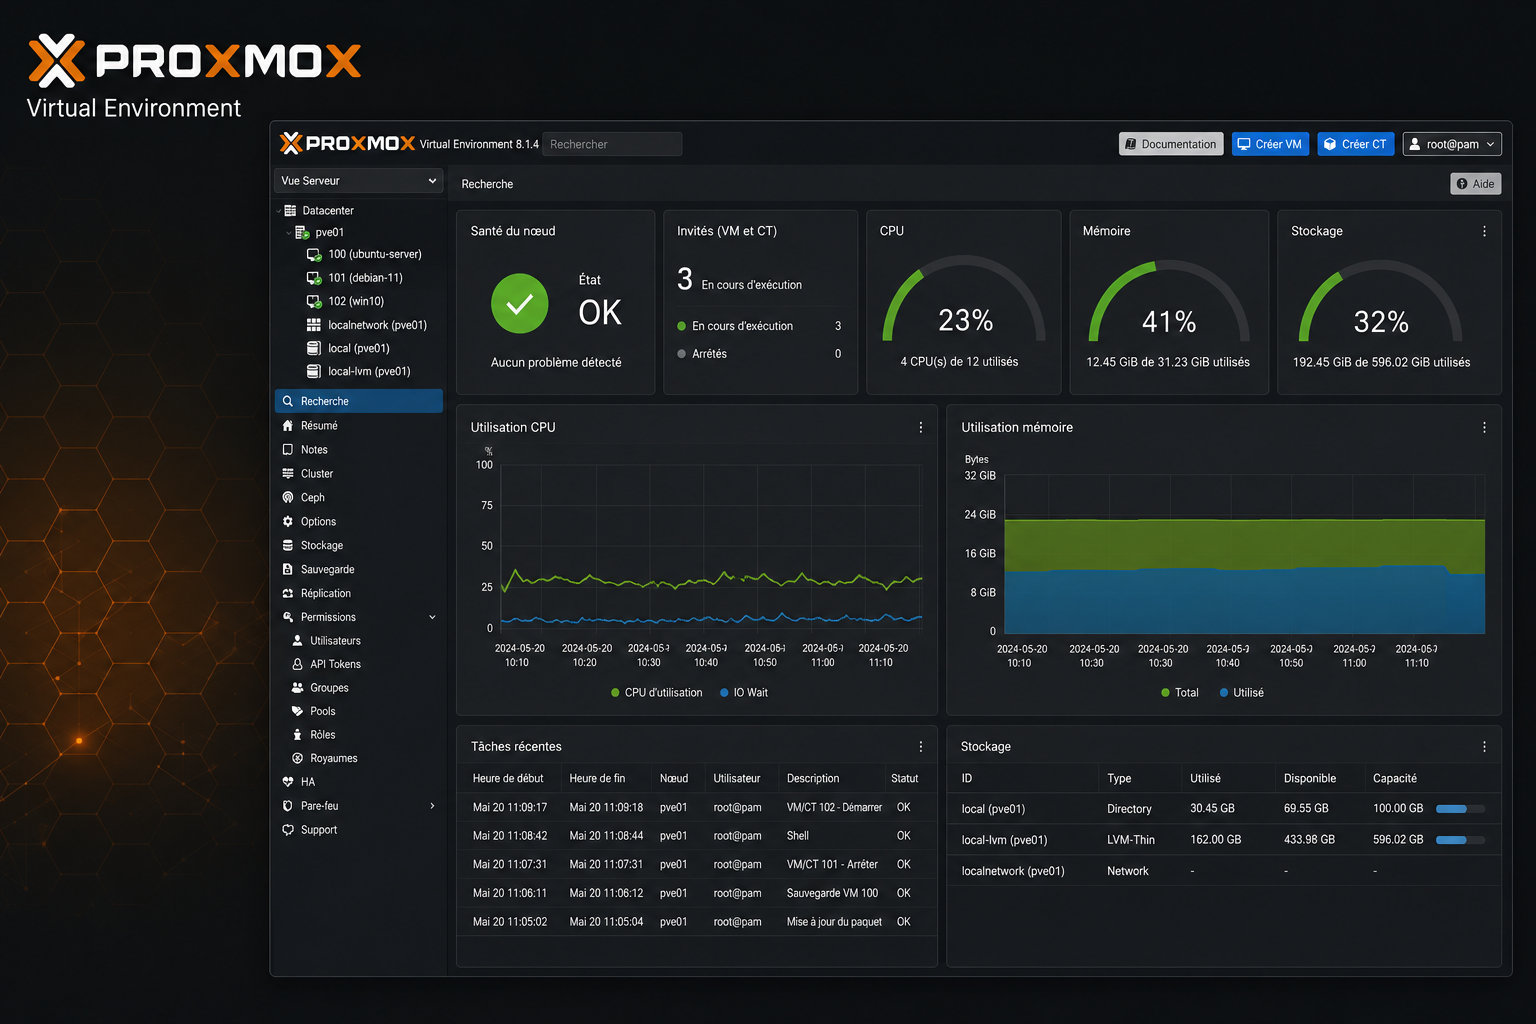
Task: Select Ceph in the sidebar menu
Action: 358,498
